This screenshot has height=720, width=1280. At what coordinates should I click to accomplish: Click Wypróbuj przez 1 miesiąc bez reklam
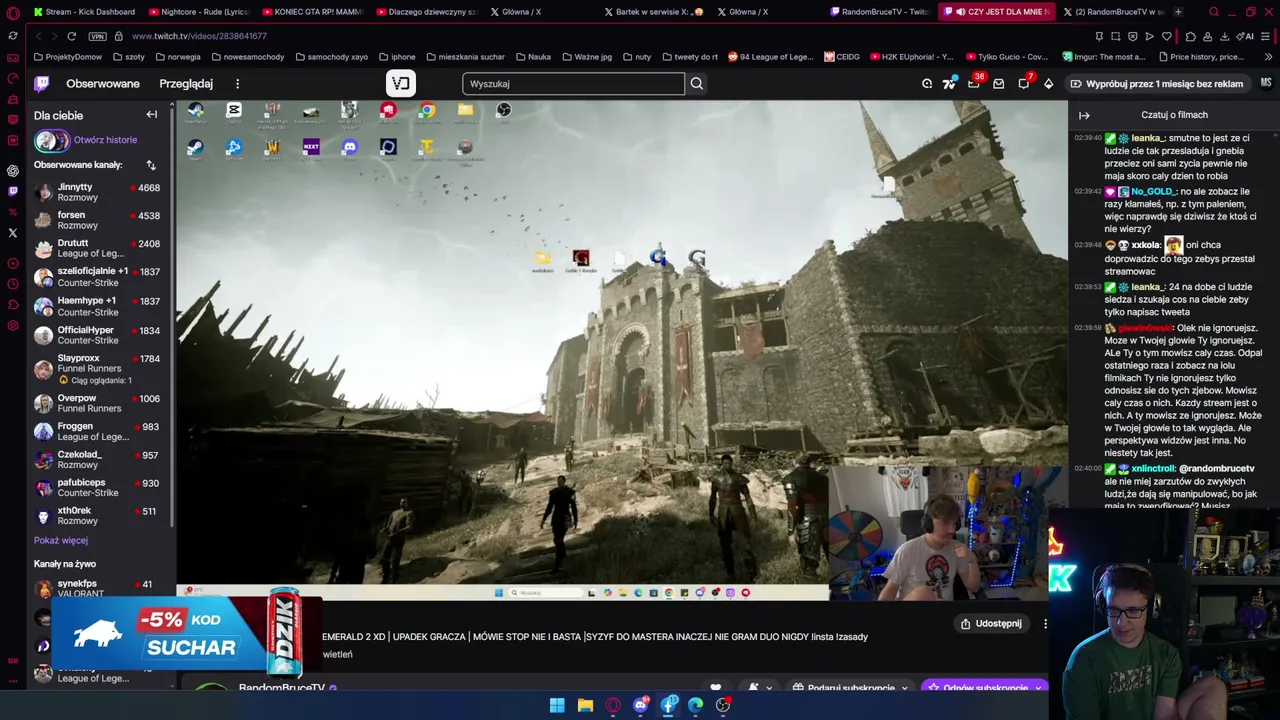coord(1157,84)
